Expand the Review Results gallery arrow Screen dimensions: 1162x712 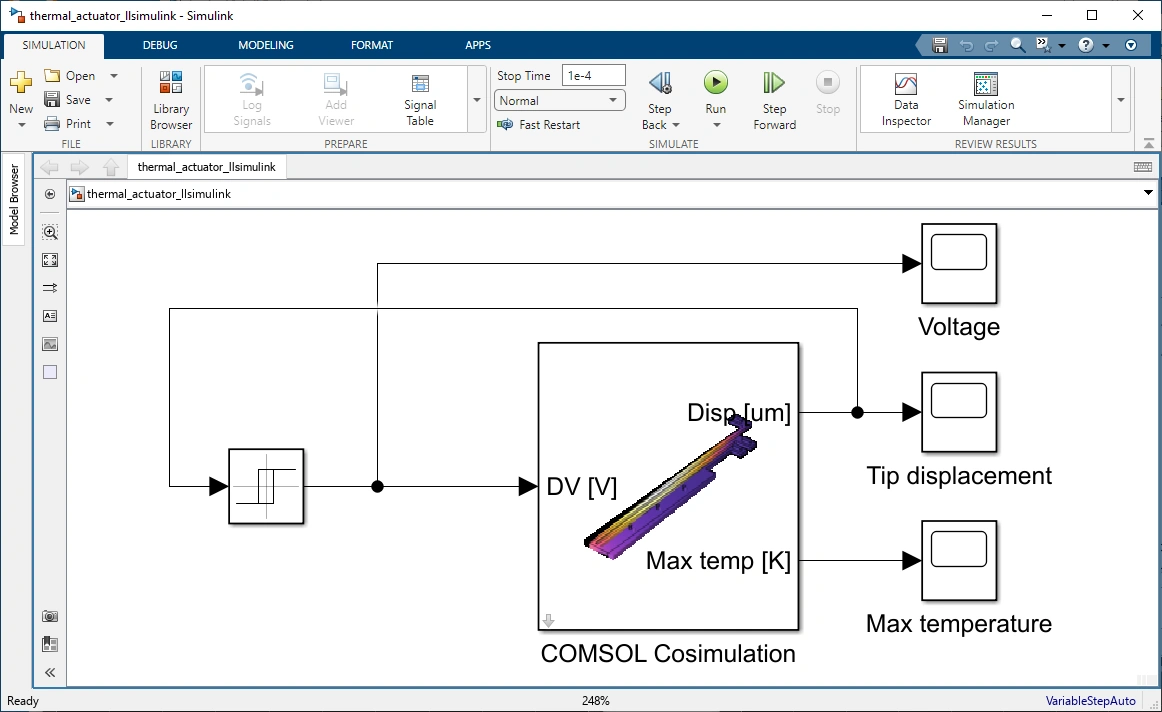[x=1121, y=100]
